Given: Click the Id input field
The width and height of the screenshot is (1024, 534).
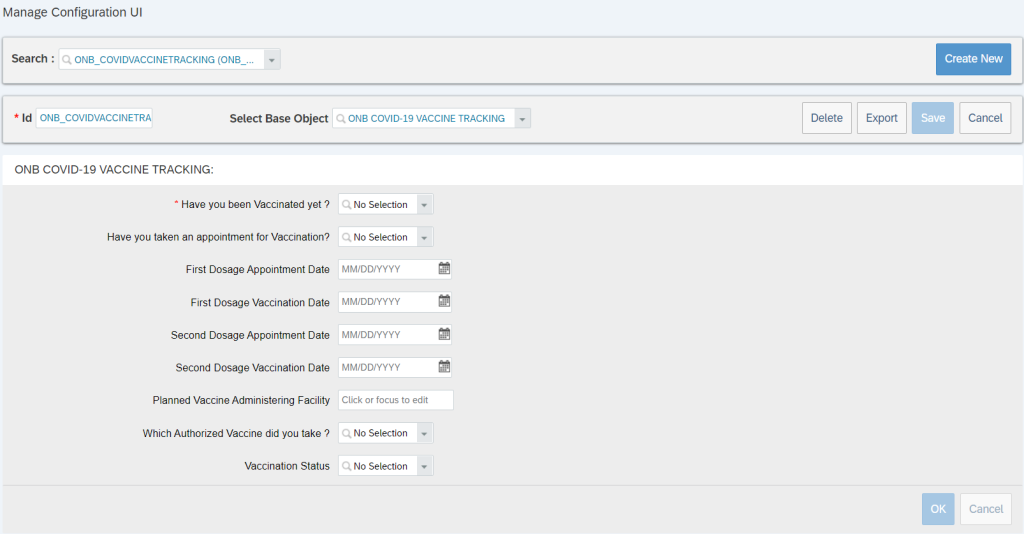Looking at the screenshot, I should coord(94,118).
